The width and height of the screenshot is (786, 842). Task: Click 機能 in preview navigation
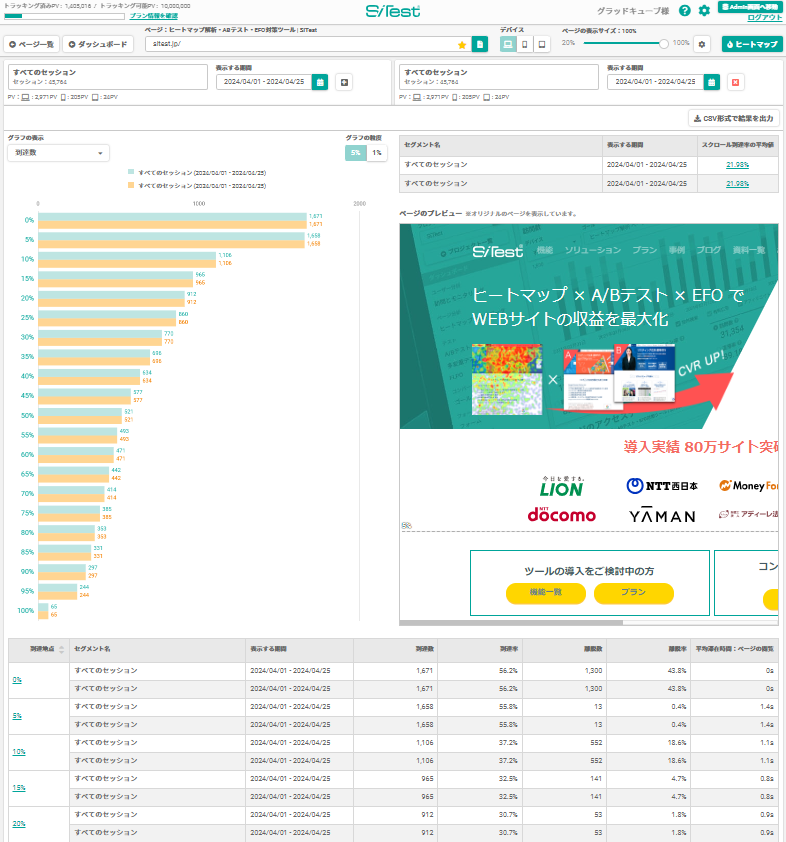tap(544, 250)
